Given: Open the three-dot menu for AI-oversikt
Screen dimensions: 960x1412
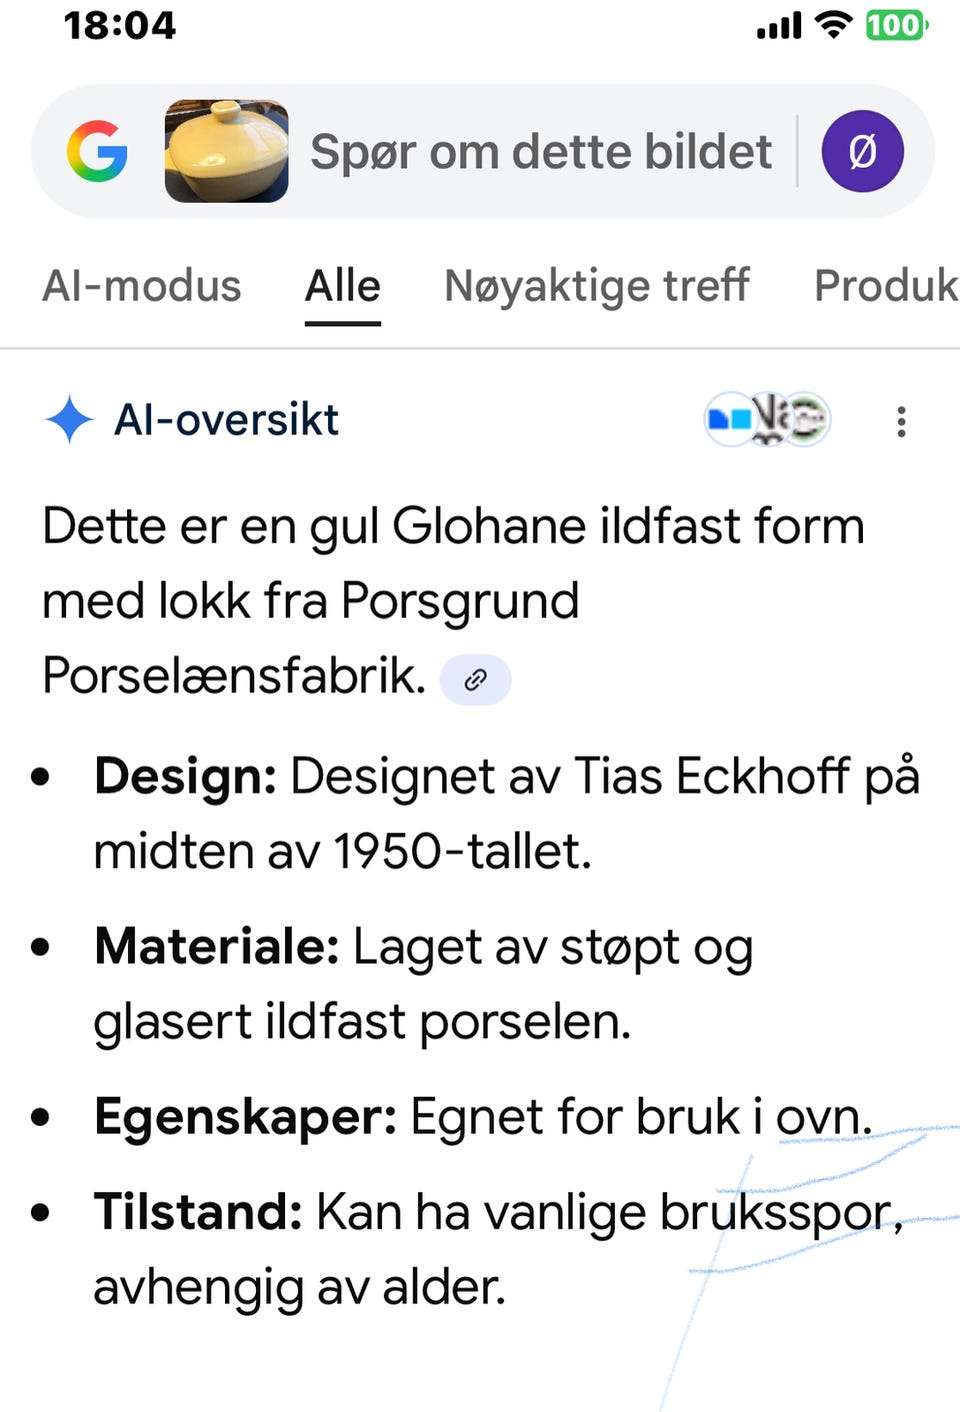Looking at the screenshot, I should [x=901, y=422].
